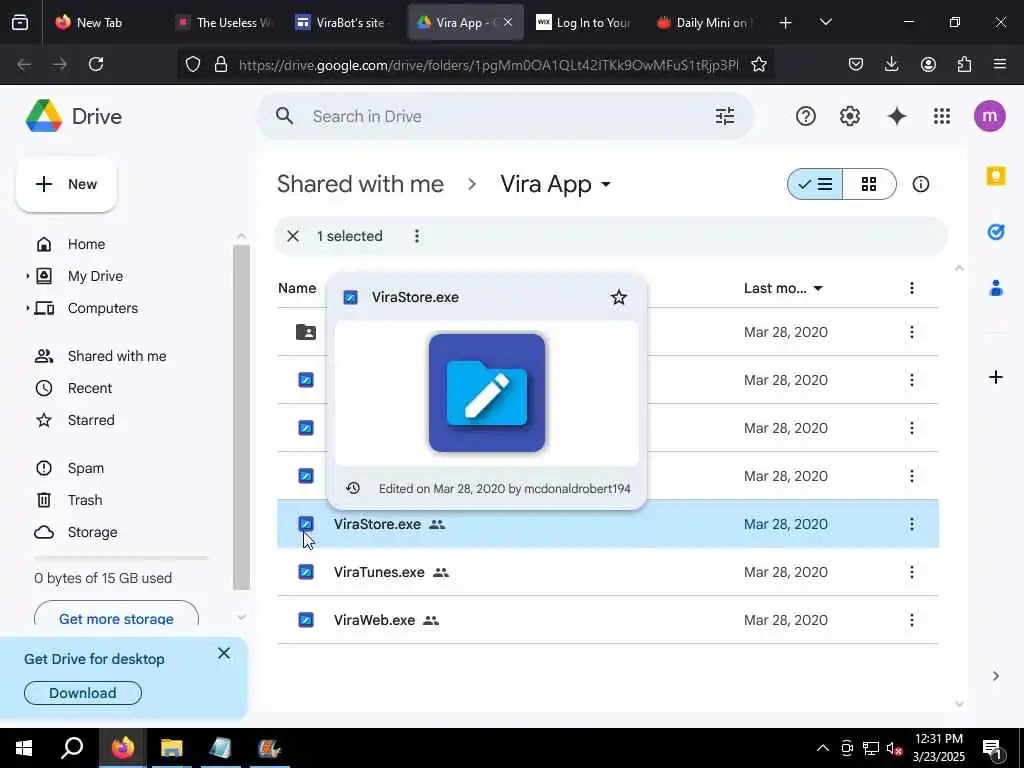Open Firefox extensions icon

tap(964, 64)
